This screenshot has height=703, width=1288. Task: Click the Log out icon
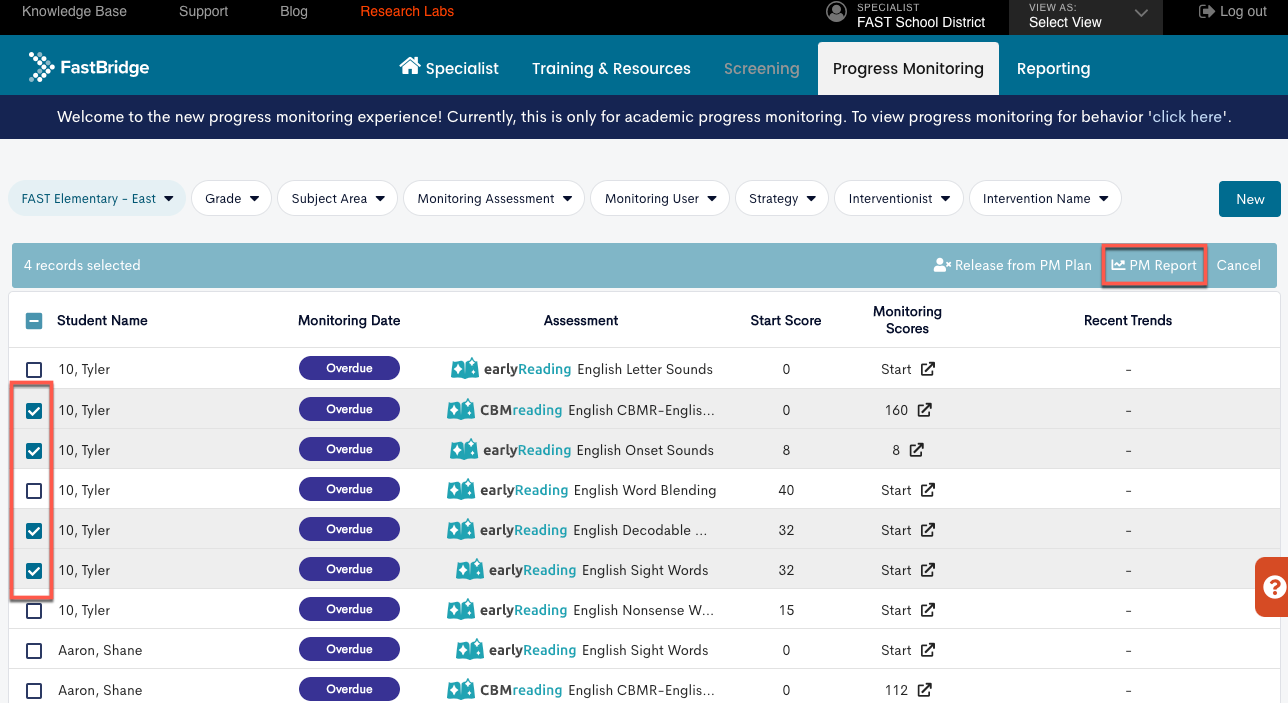pyautogui.click(x=1207, y=12)
